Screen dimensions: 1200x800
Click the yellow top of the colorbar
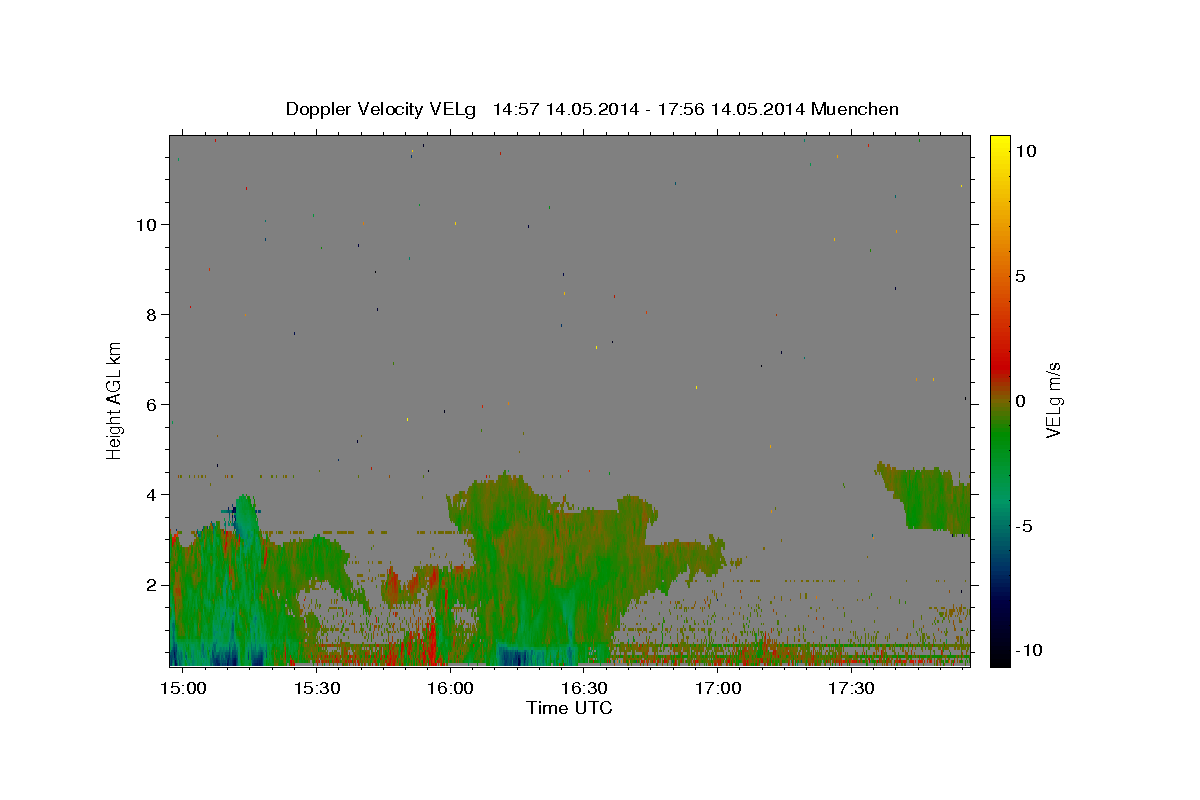pyautogui.click(x=999, y=141)
